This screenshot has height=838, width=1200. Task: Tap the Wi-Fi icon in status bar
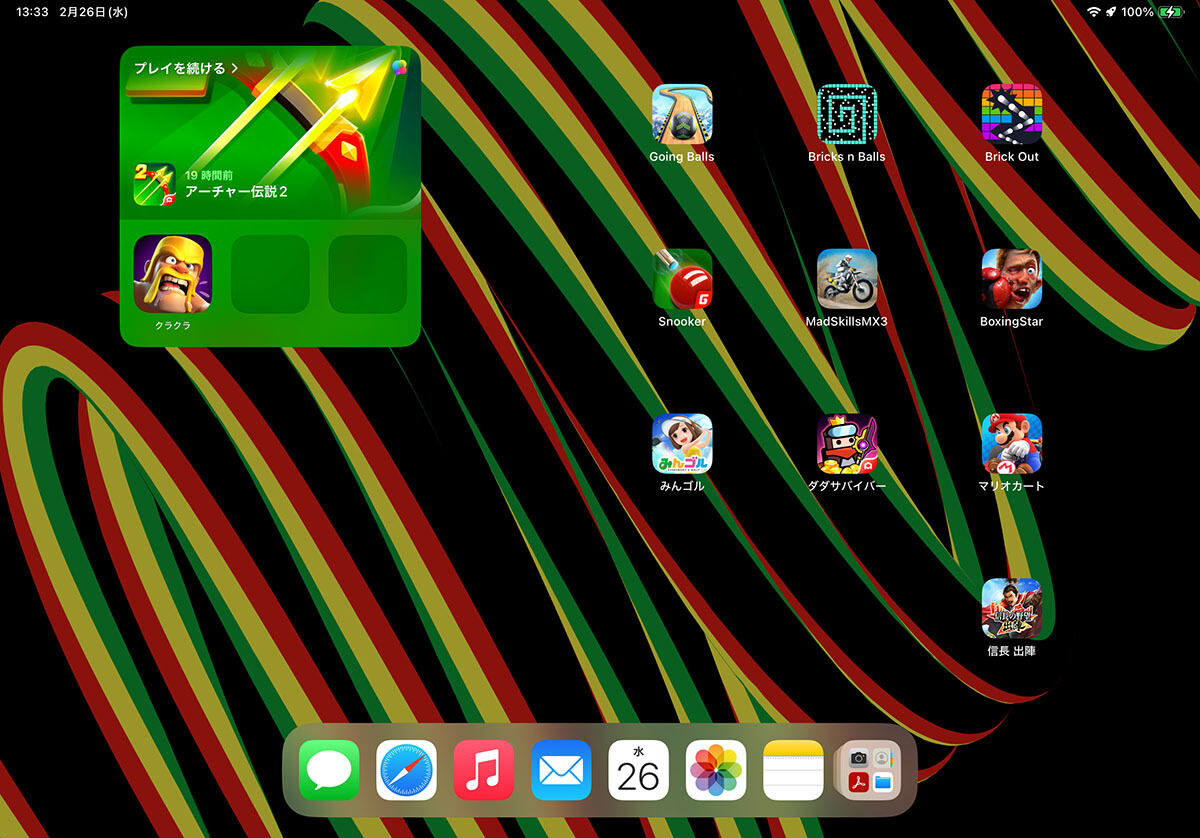point(1094,12)
